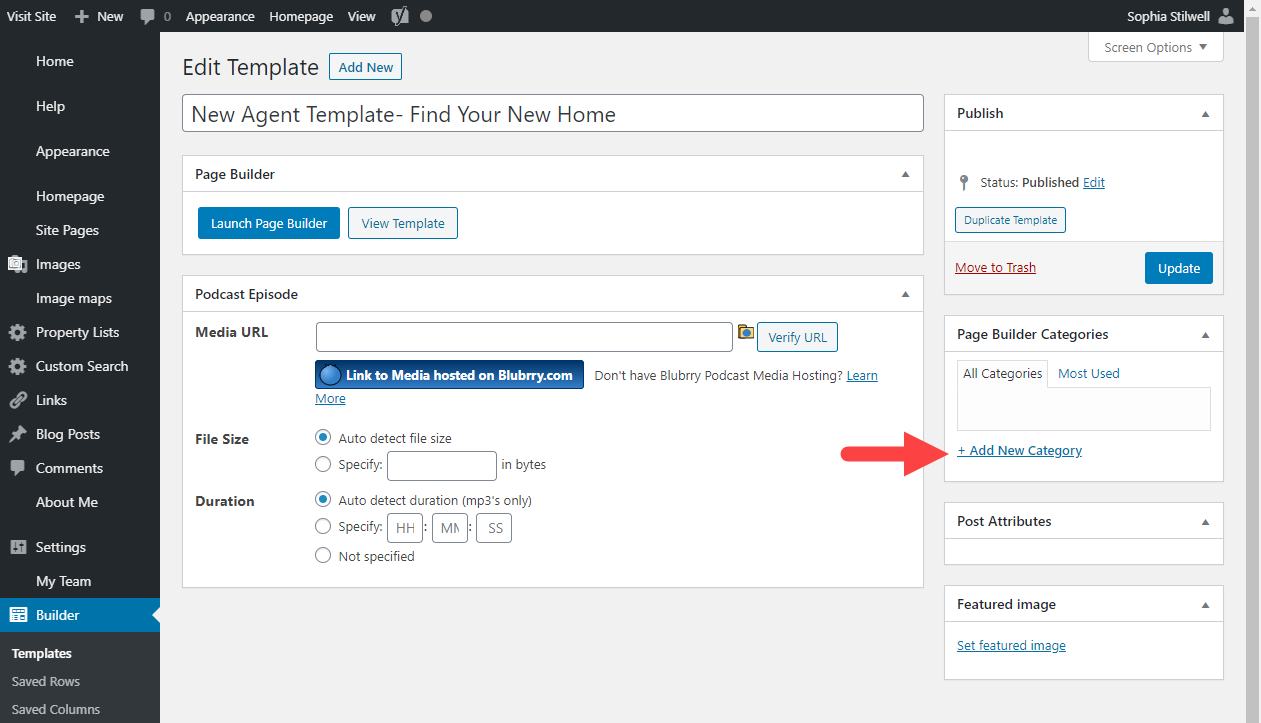Click the plus New icon in admin bar
The width and height of the screenshot is (1261, 723).
pos(82,16)
